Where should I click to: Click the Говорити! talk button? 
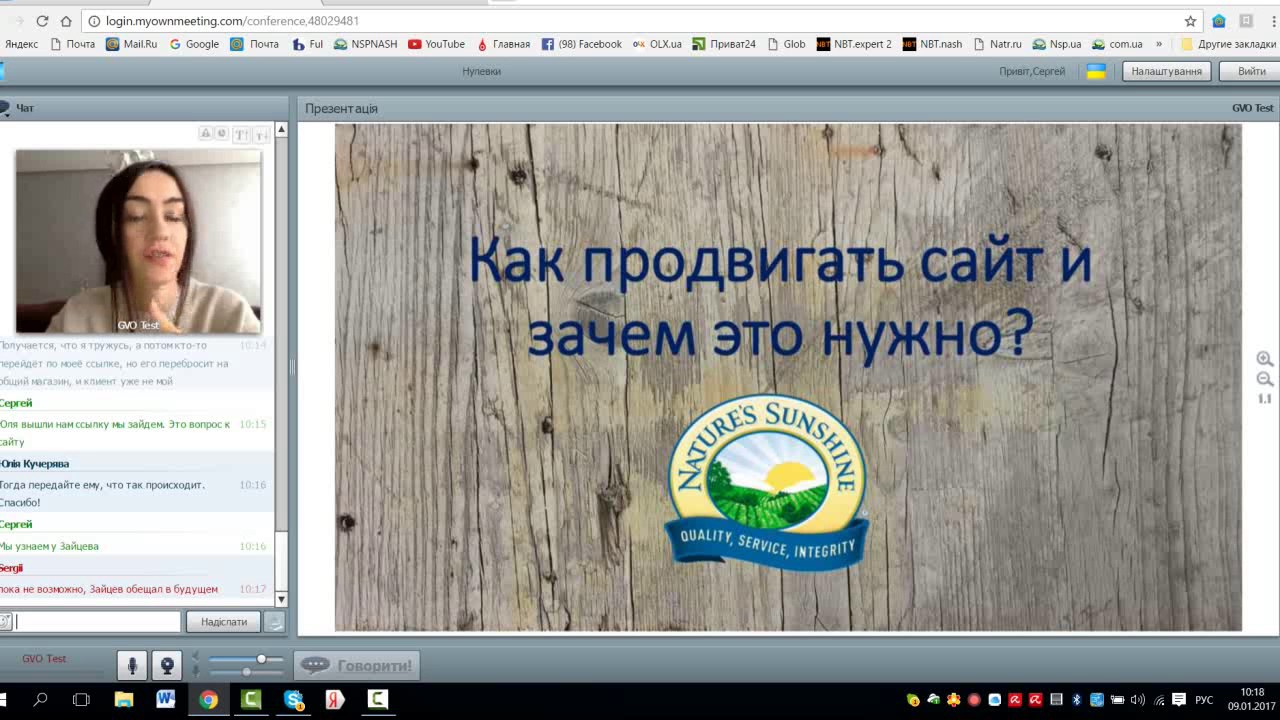(357, 665)
